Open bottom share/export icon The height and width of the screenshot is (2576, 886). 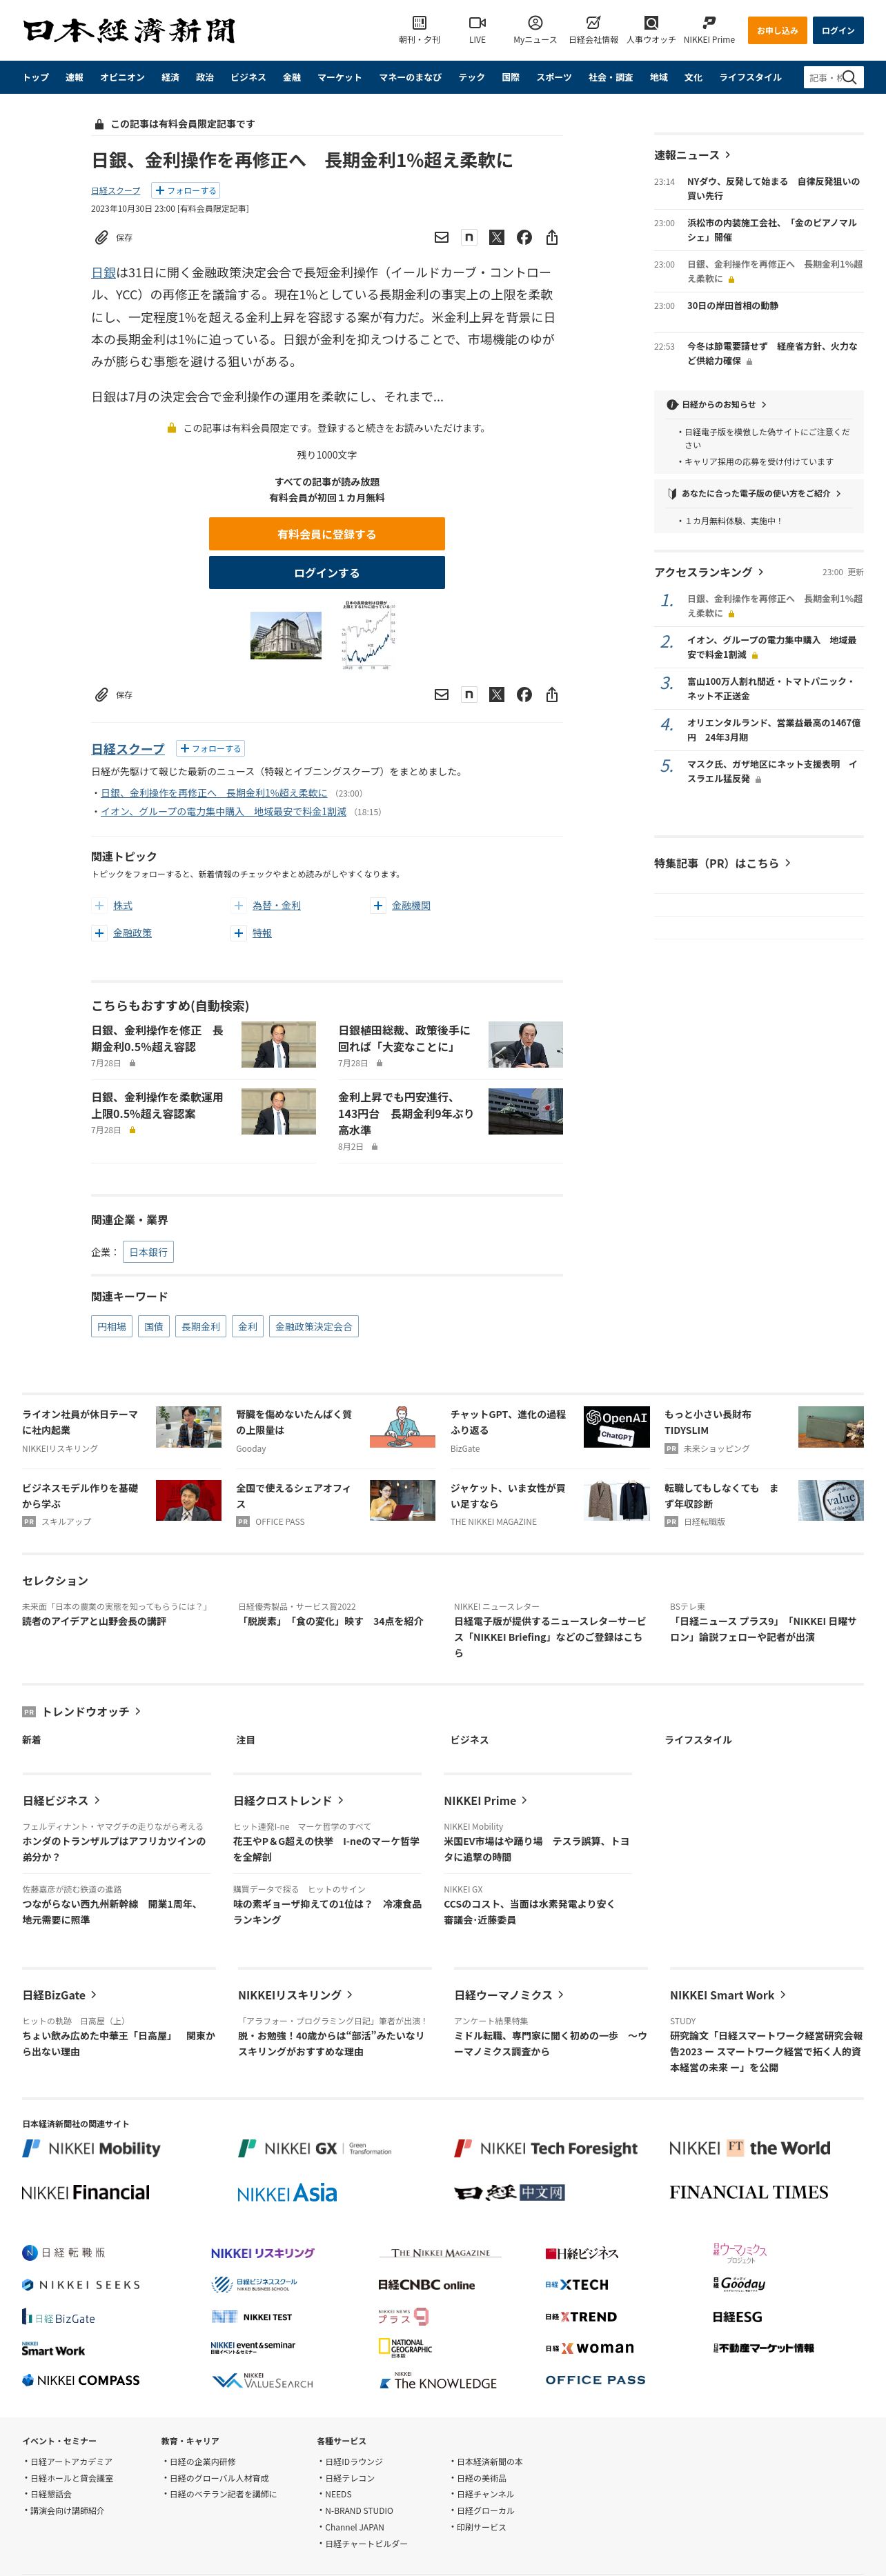[x=552, y=694]
